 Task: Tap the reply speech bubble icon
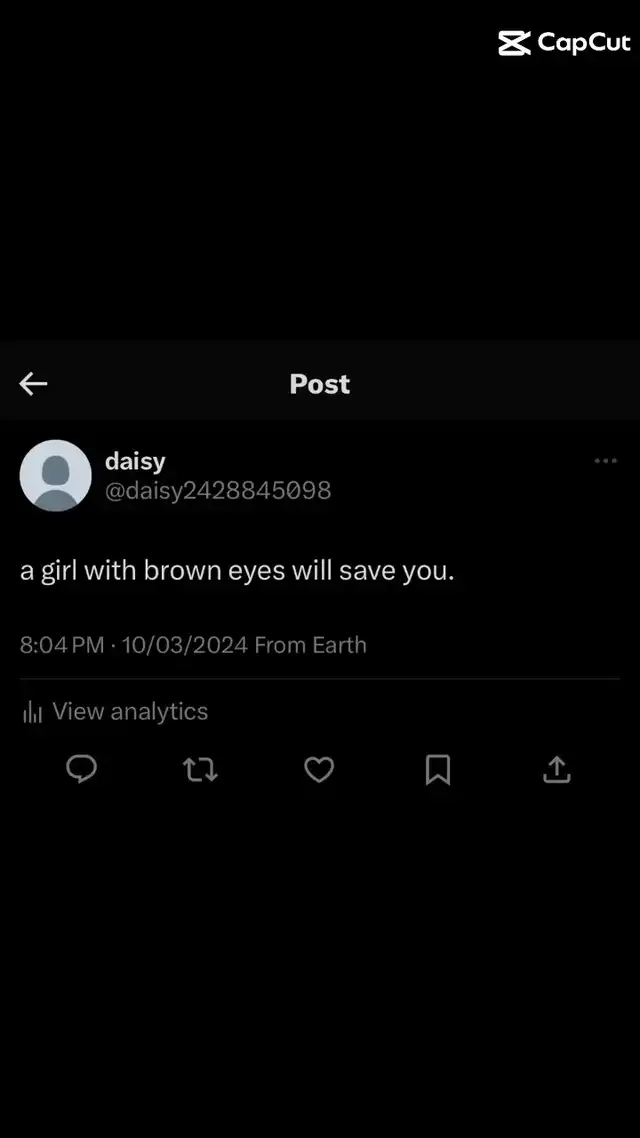[81, 769]
